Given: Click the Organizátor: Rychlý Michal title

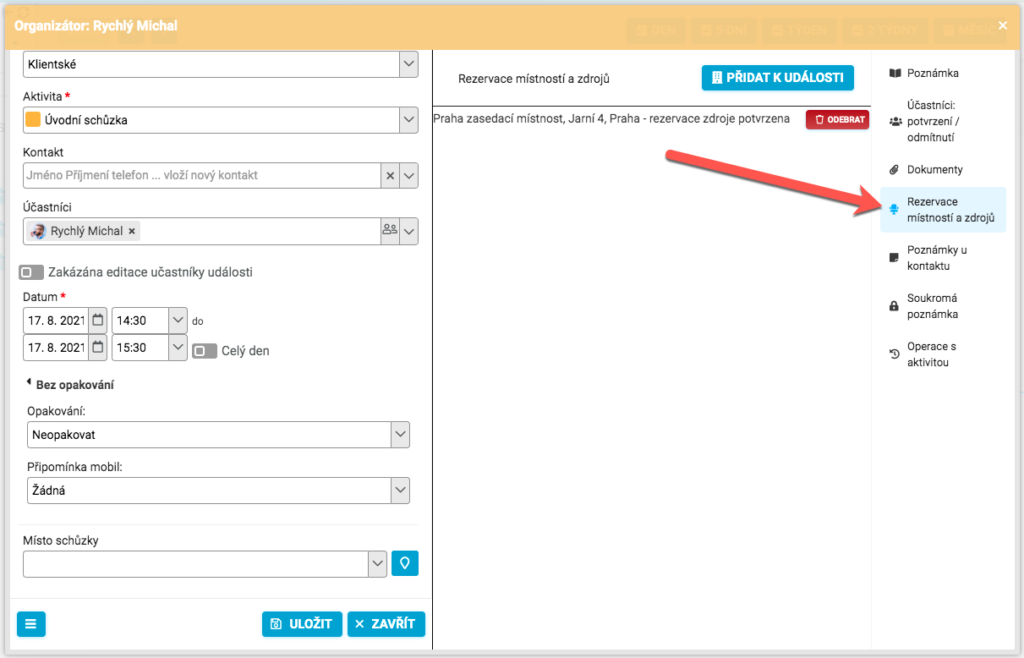Looking at the screenshot, I should coord(96,26).
